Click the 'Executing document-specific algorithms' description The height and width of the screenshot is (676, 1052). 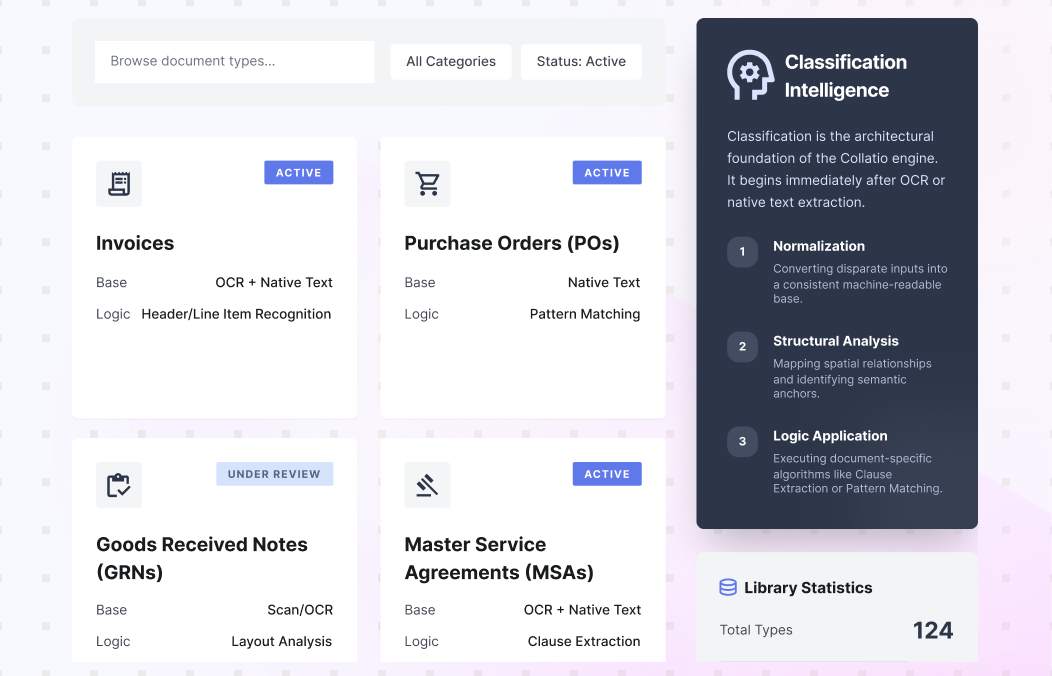(857, 473)
